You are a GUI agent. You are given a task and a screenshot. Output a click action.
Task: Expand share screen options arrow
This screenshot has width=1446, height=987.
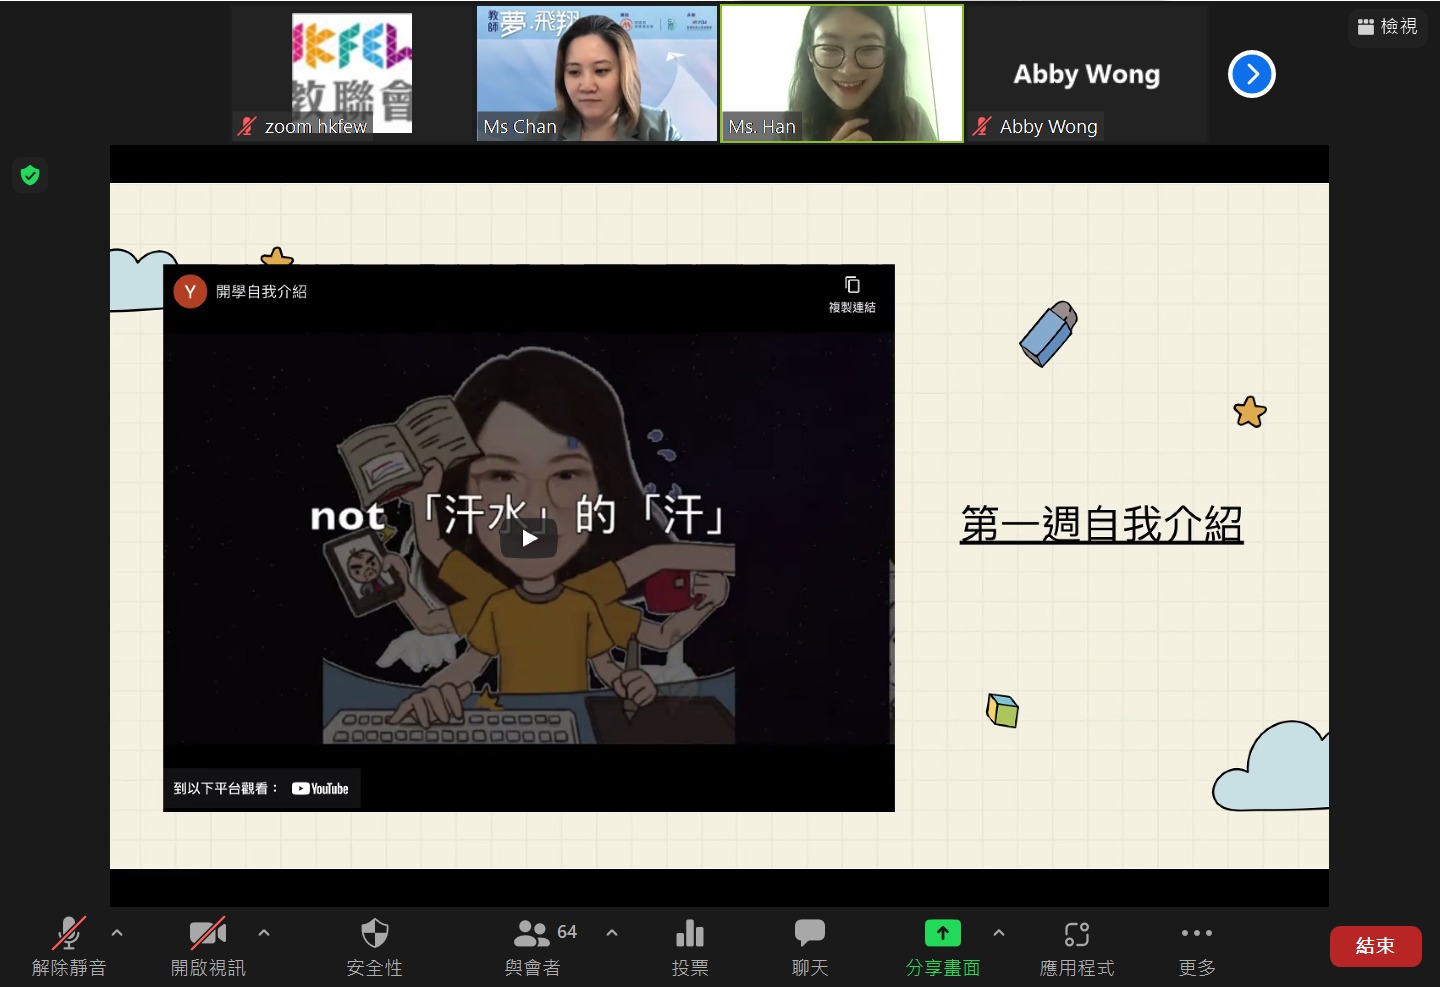(x=999, y=932)
